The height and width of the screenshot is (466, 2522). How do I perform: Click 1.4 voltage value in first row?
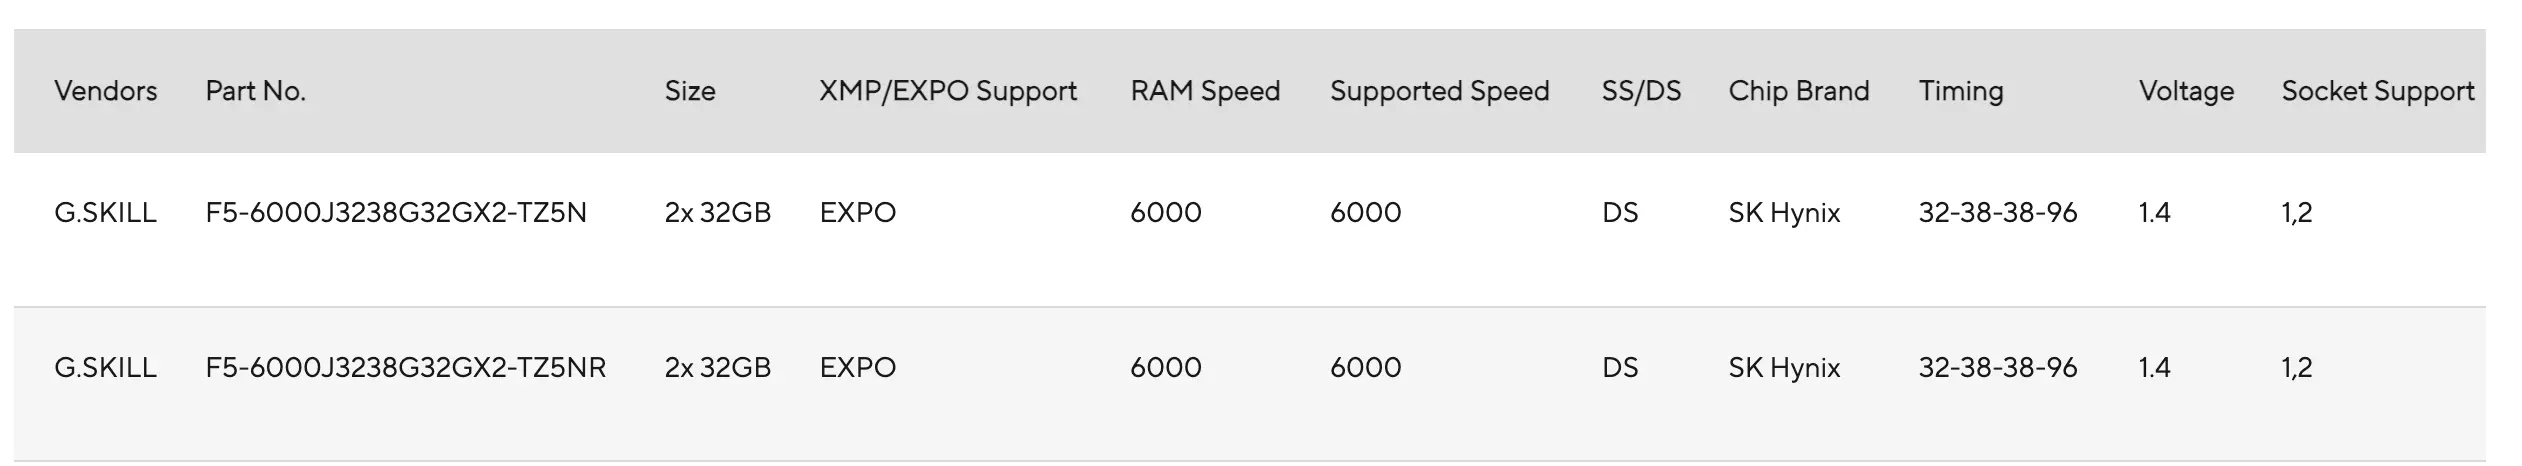2154,212
